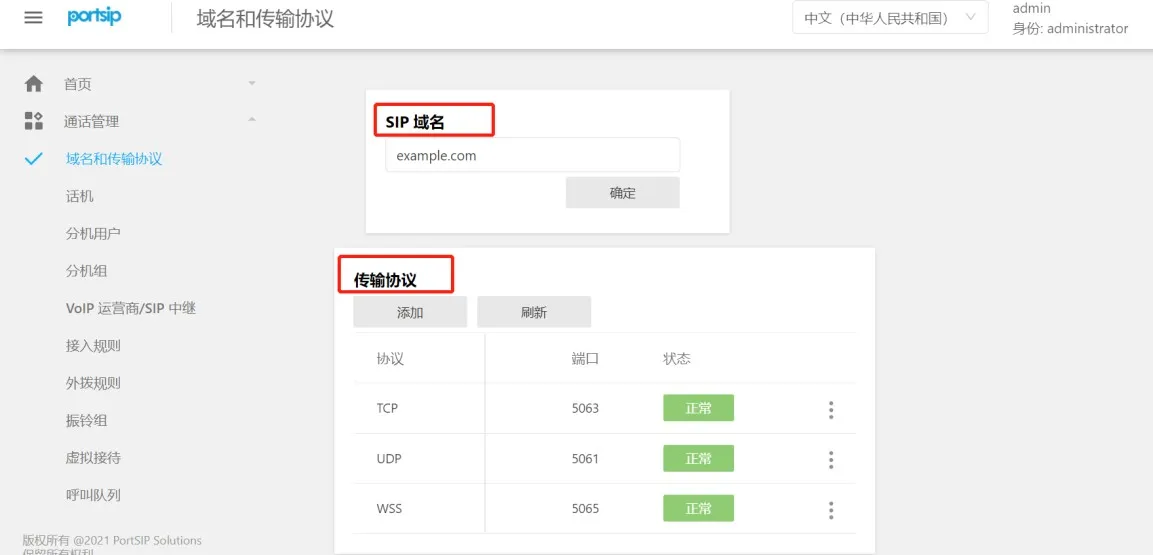
Task: Collapse the 通话管理 sidebar section arrow
Action: point(252,120)
